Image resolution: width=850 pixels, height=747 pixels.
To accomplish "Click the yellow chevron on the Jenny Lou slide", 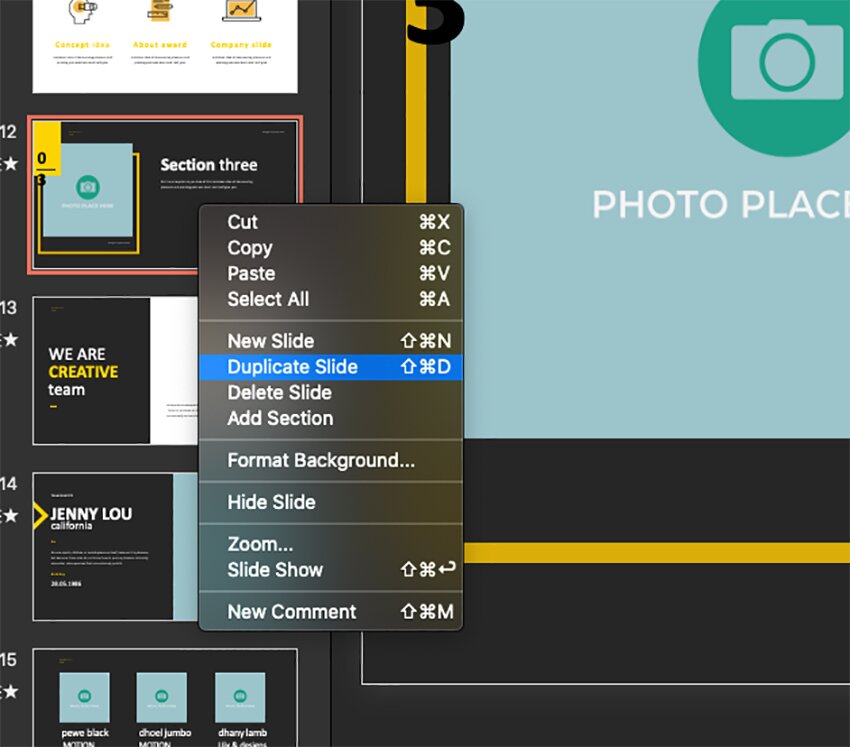I will 40,516.
